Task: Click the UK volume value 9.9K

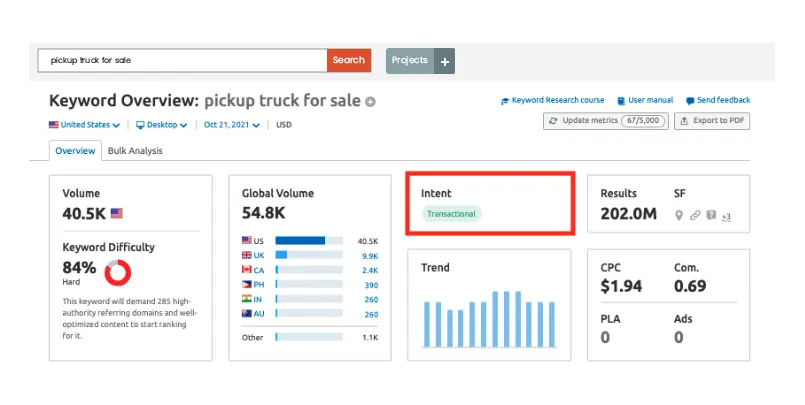Action: [x=370, y=256]
